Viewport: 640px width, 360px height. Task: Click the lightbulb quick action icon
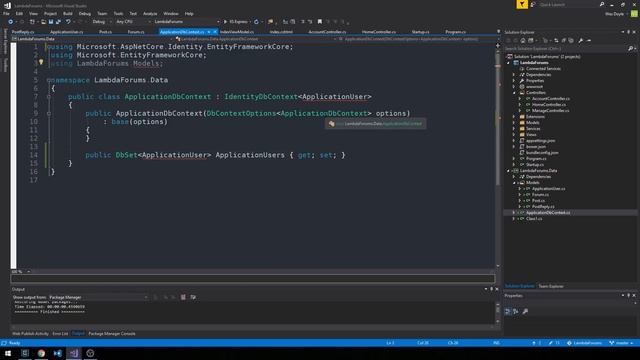click(41, 62)
